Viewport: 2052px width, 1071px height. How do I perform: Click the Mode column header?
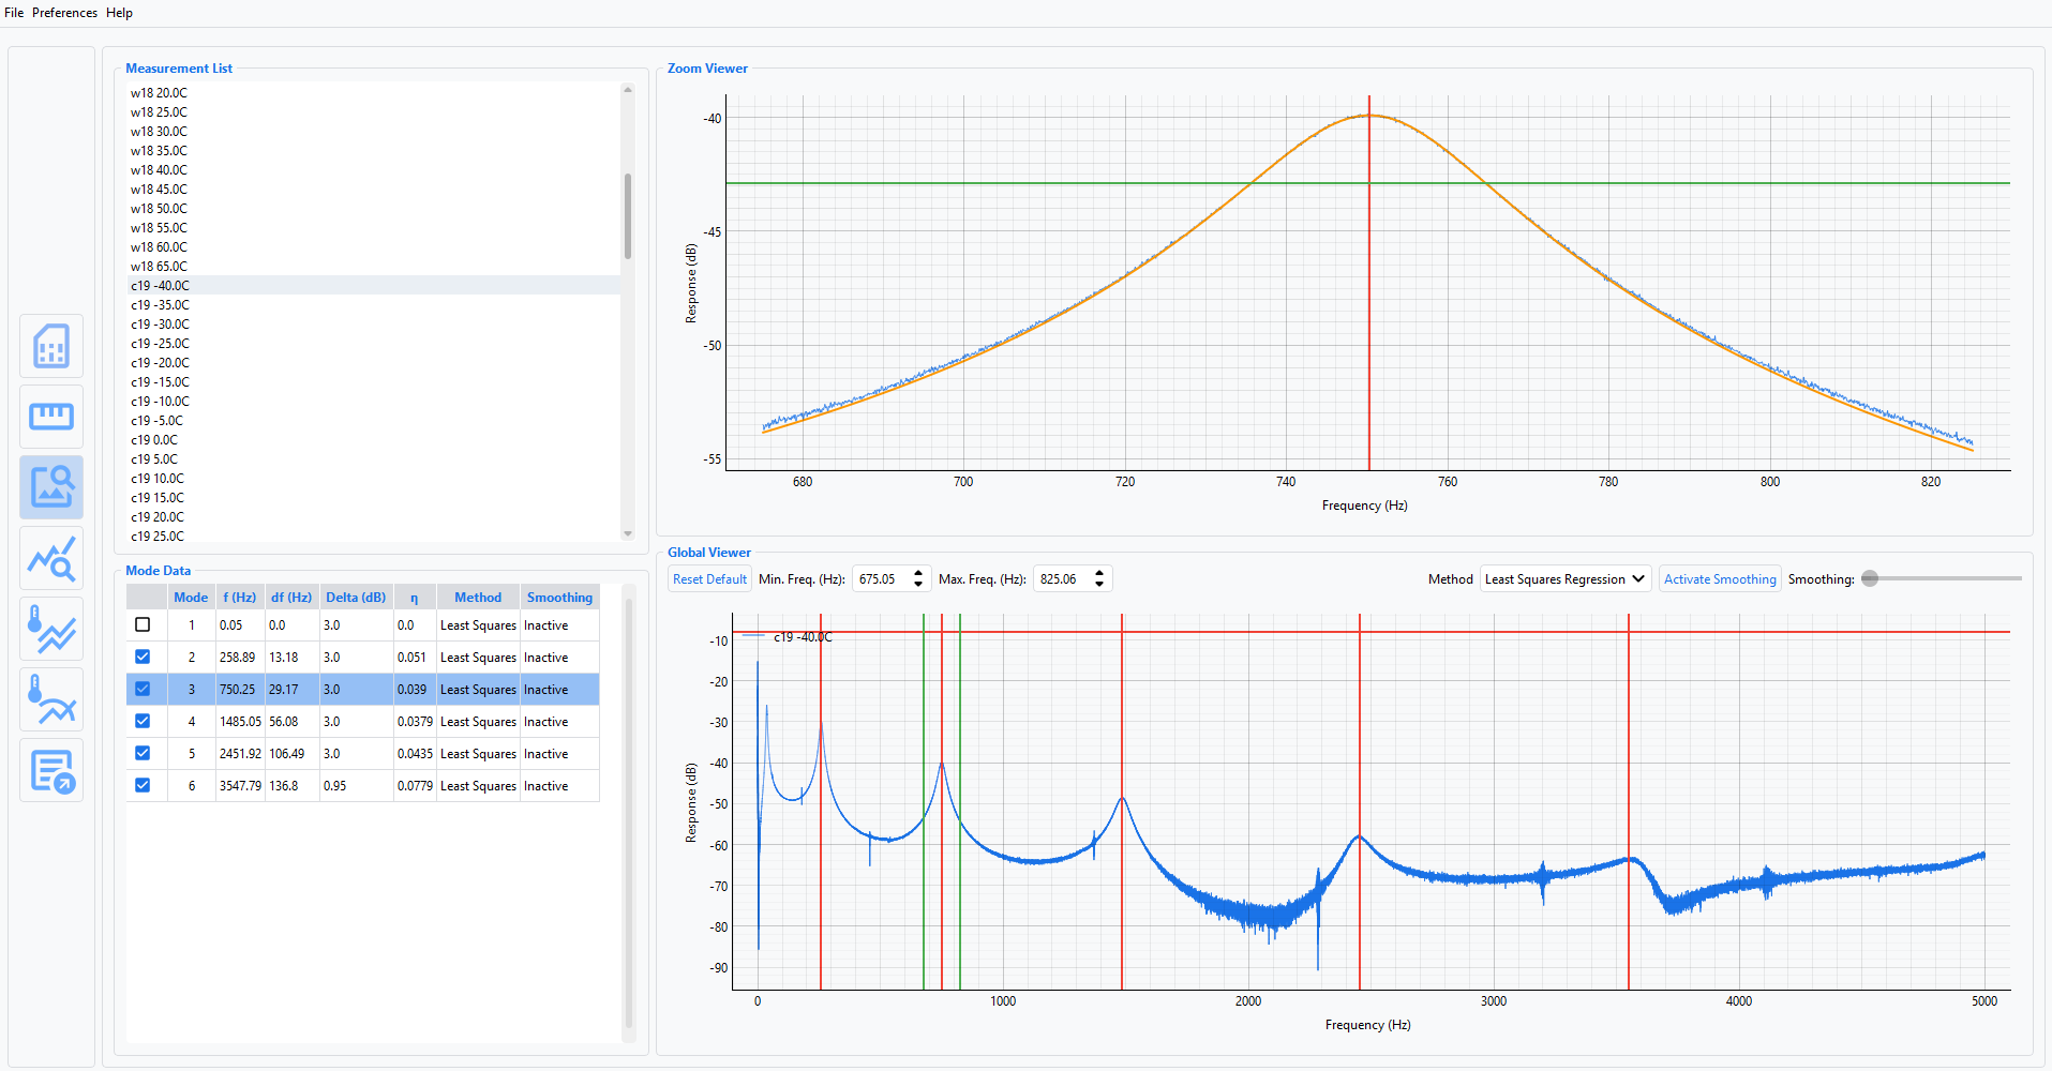click(191, 597)
